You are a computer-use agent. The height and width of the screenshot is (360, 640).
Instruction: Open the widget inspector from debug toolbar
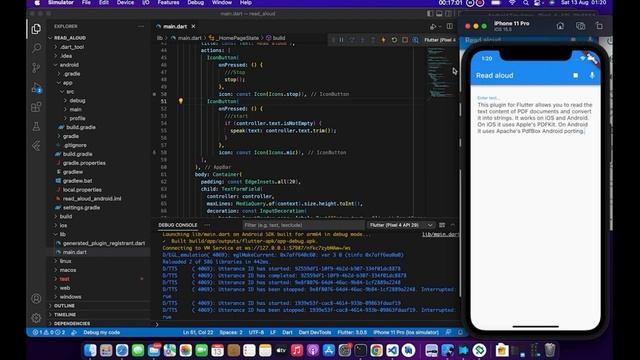(416, 40)
